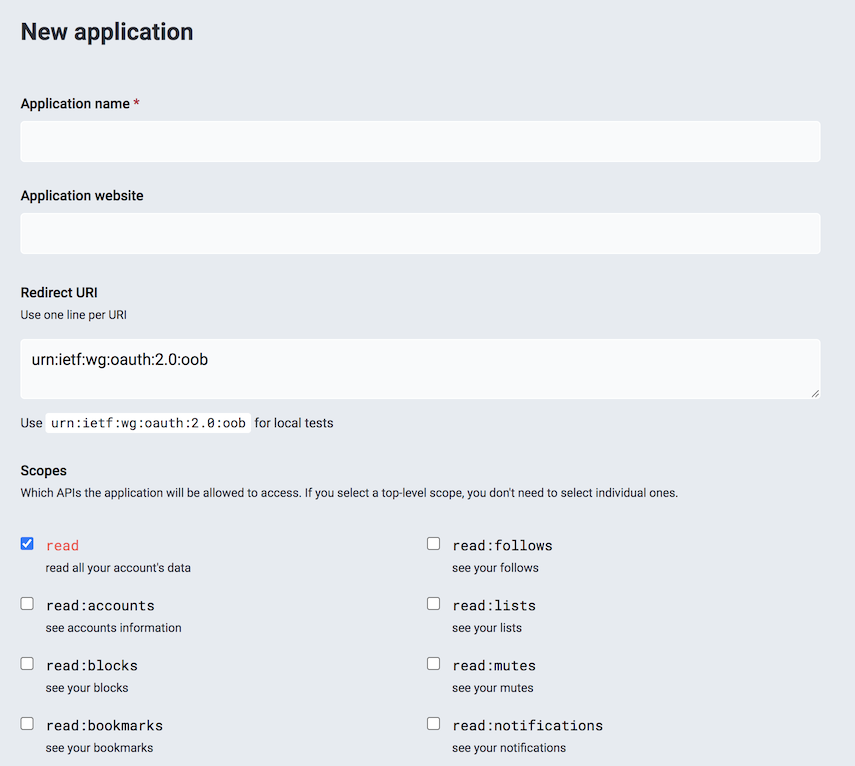Image resolution: width=855 pixels, height=766 pixels.
Task: Click the read:follows scope label
Action: pyautogui.click(x=502, y=545)
